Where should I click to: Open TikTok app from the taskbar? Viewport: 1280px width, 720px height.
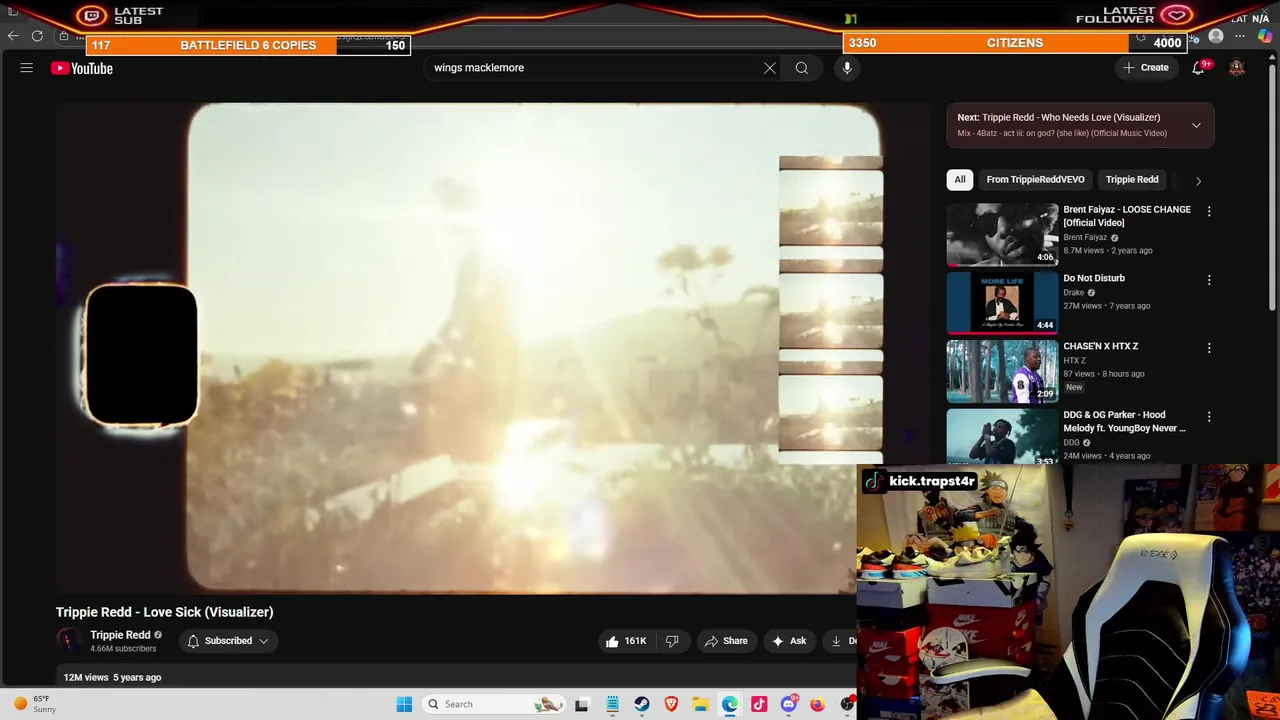759,704
